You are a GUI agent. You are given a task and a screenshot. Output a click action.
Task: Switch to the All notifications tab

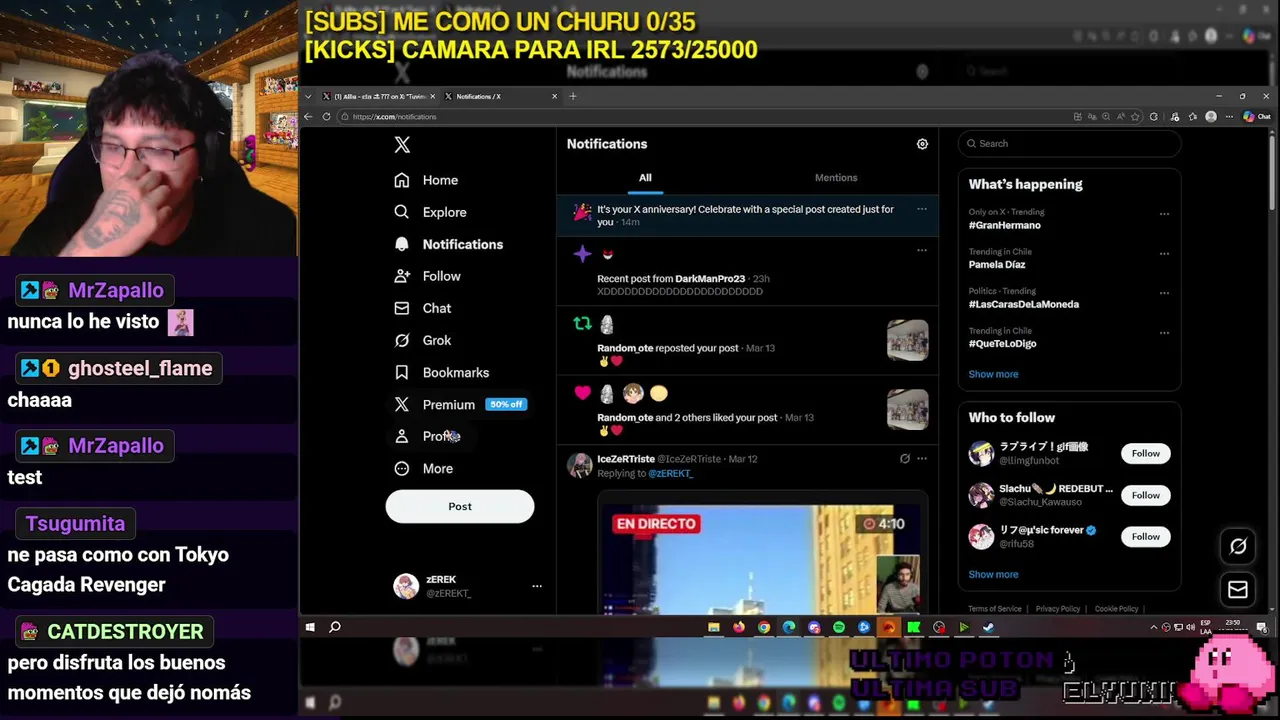coord(645,178)
